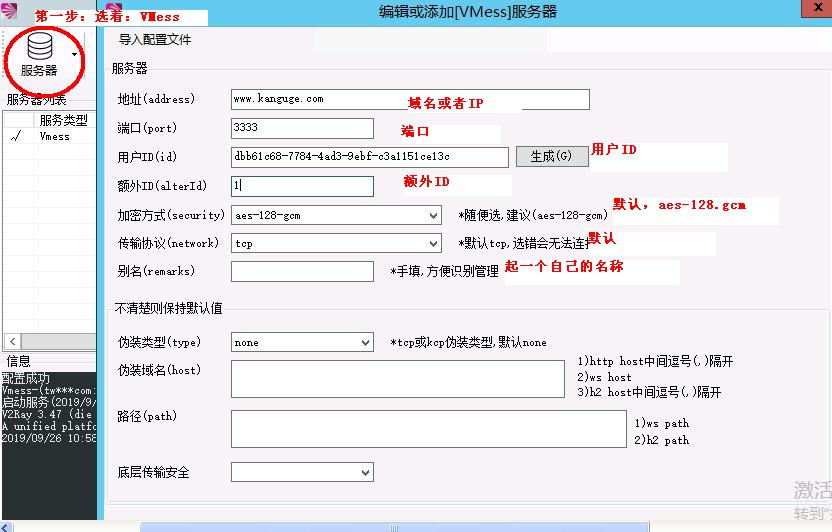Expand the 传输协议 (network) dropdown
This screenshot has width=832, height=532.
coord(432,243)
